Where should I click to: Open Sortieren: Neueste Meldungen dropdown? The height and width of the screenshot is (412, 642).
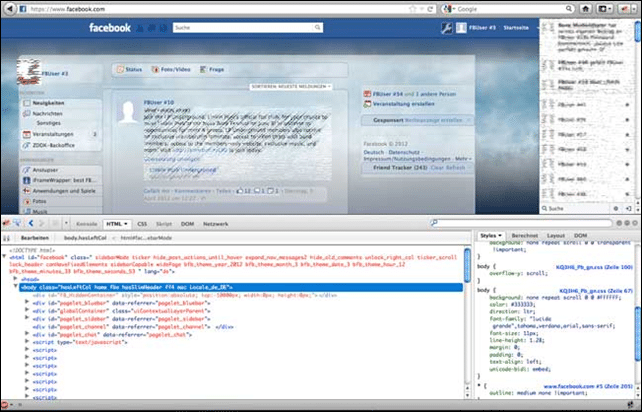click(x=290, y=87)
